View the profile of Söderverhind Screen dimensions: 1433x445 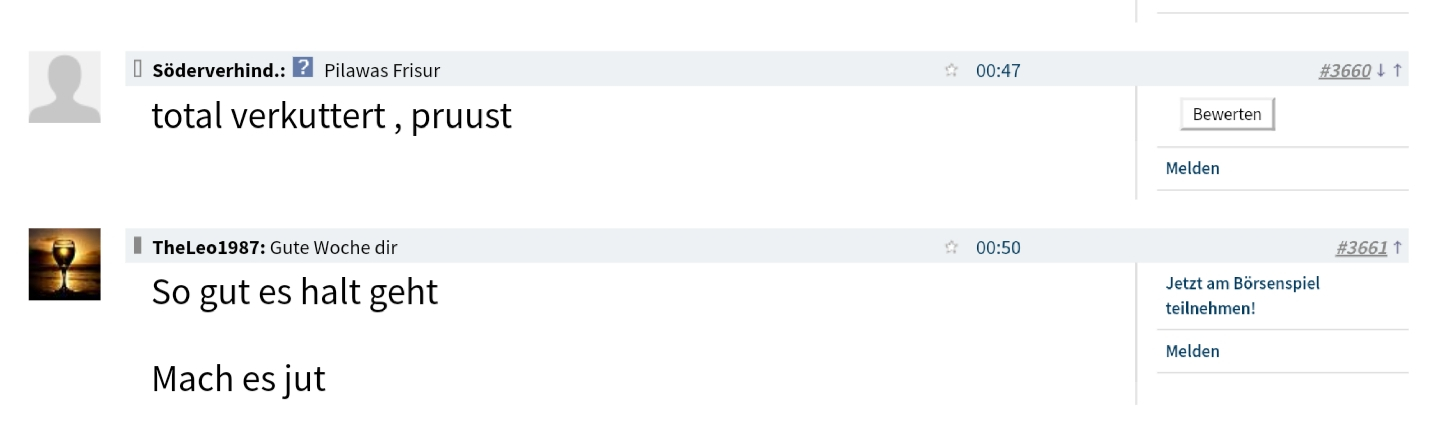tap(219, 70)
